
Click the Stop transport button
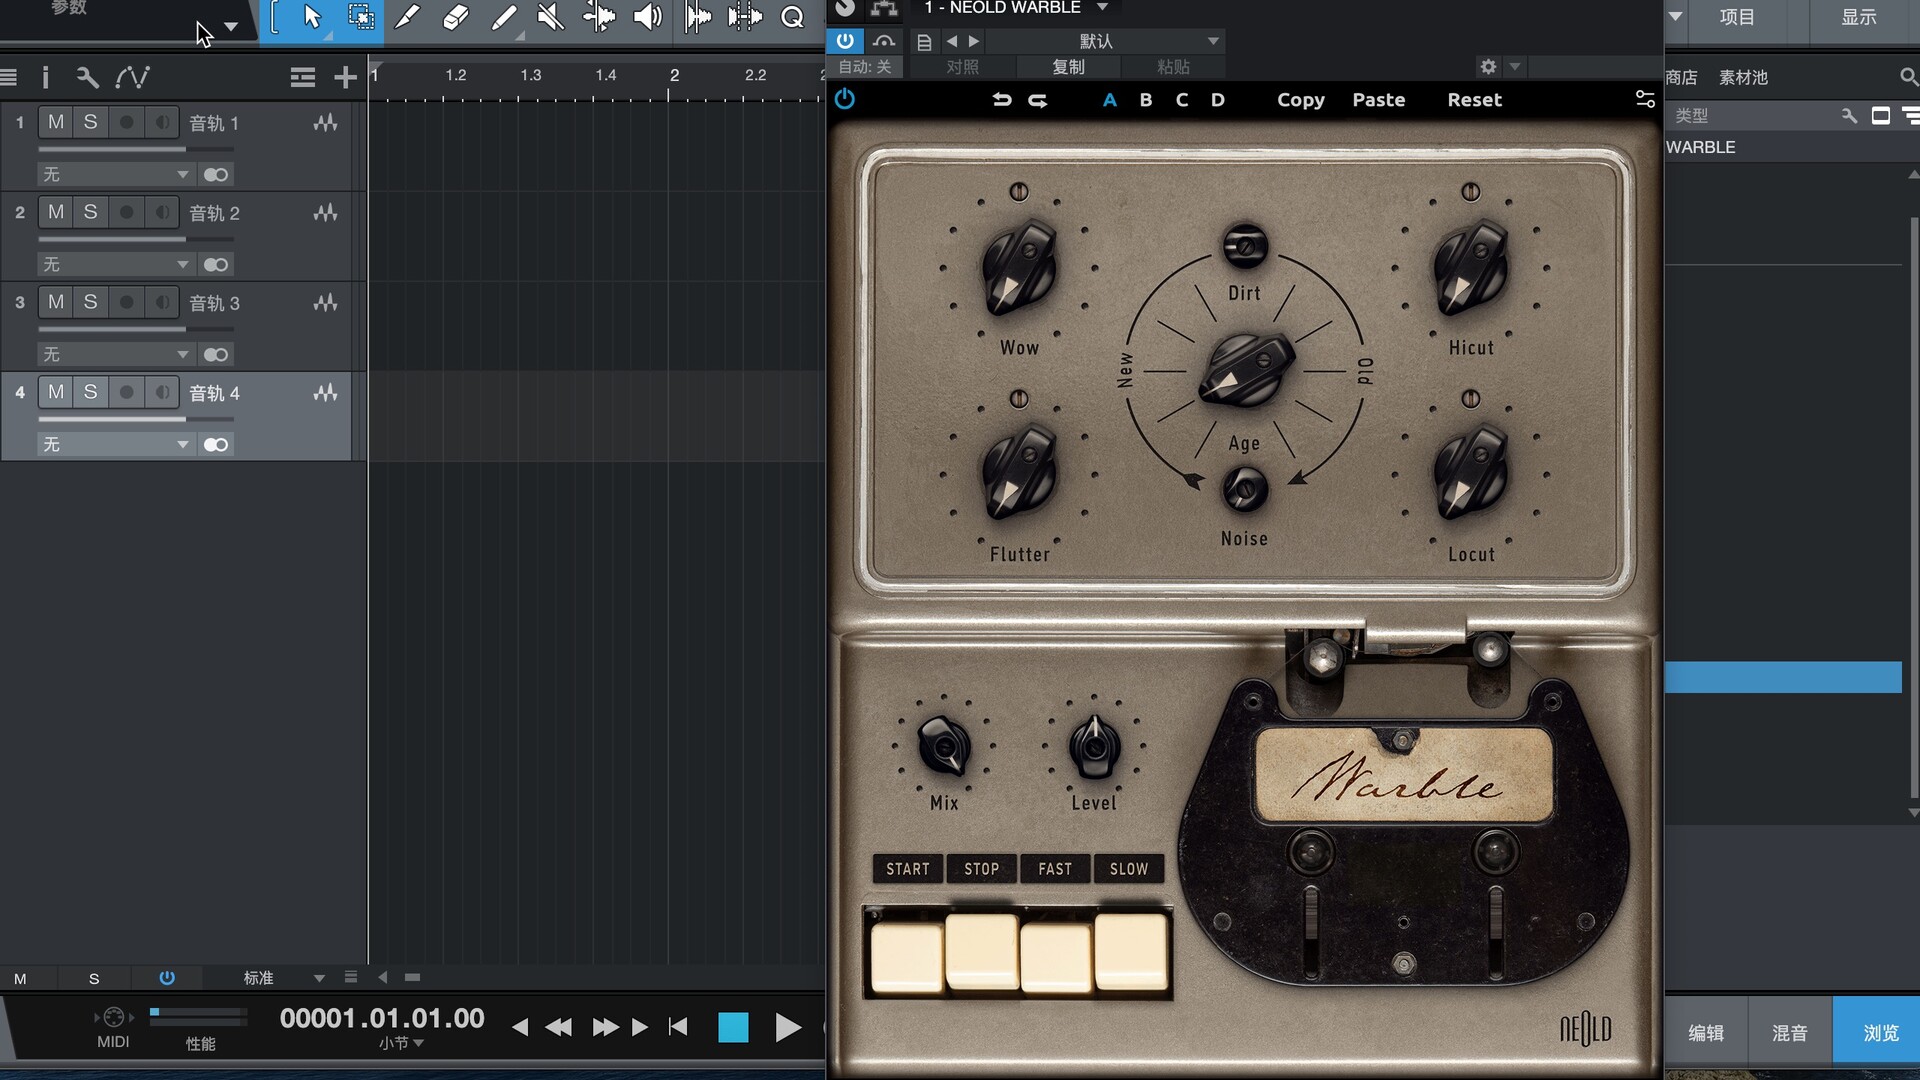pyautogui.click(x=733, y=1027)
